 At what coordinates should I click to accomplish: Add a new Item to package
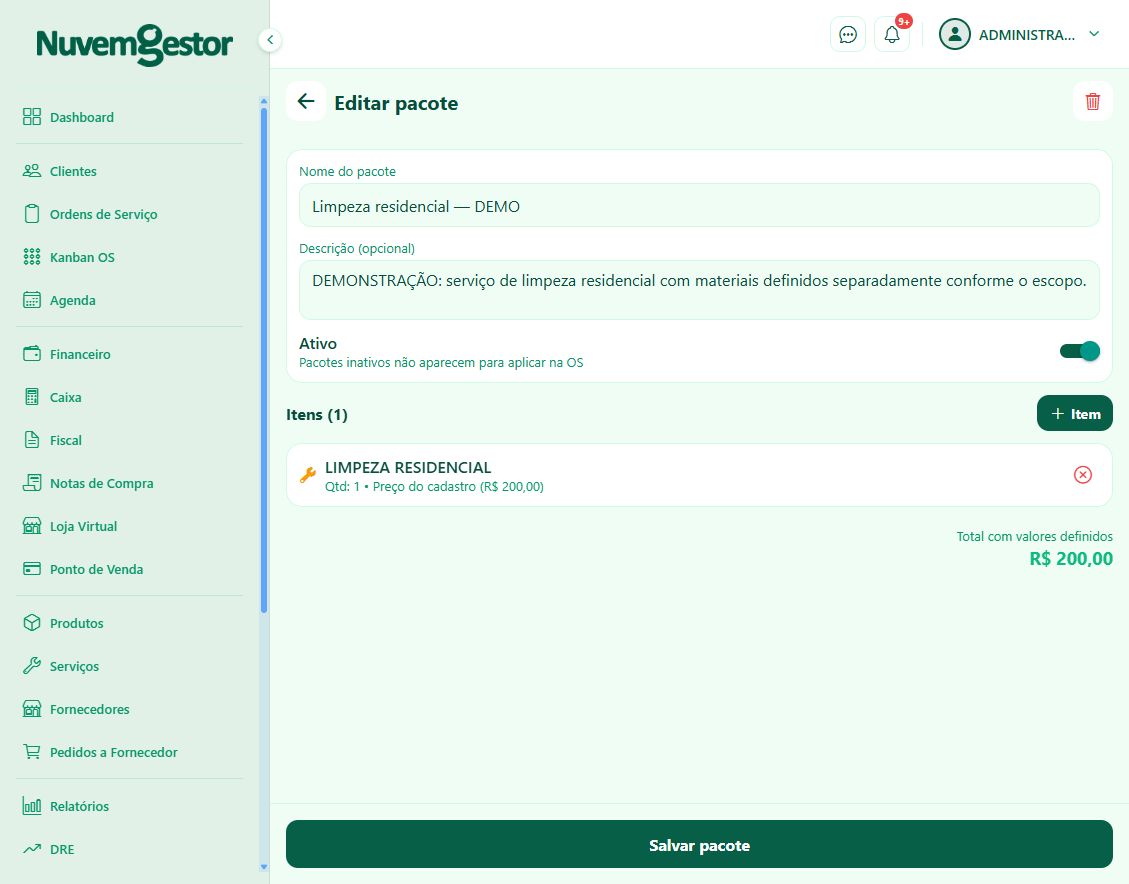(x=1074, y=413)
